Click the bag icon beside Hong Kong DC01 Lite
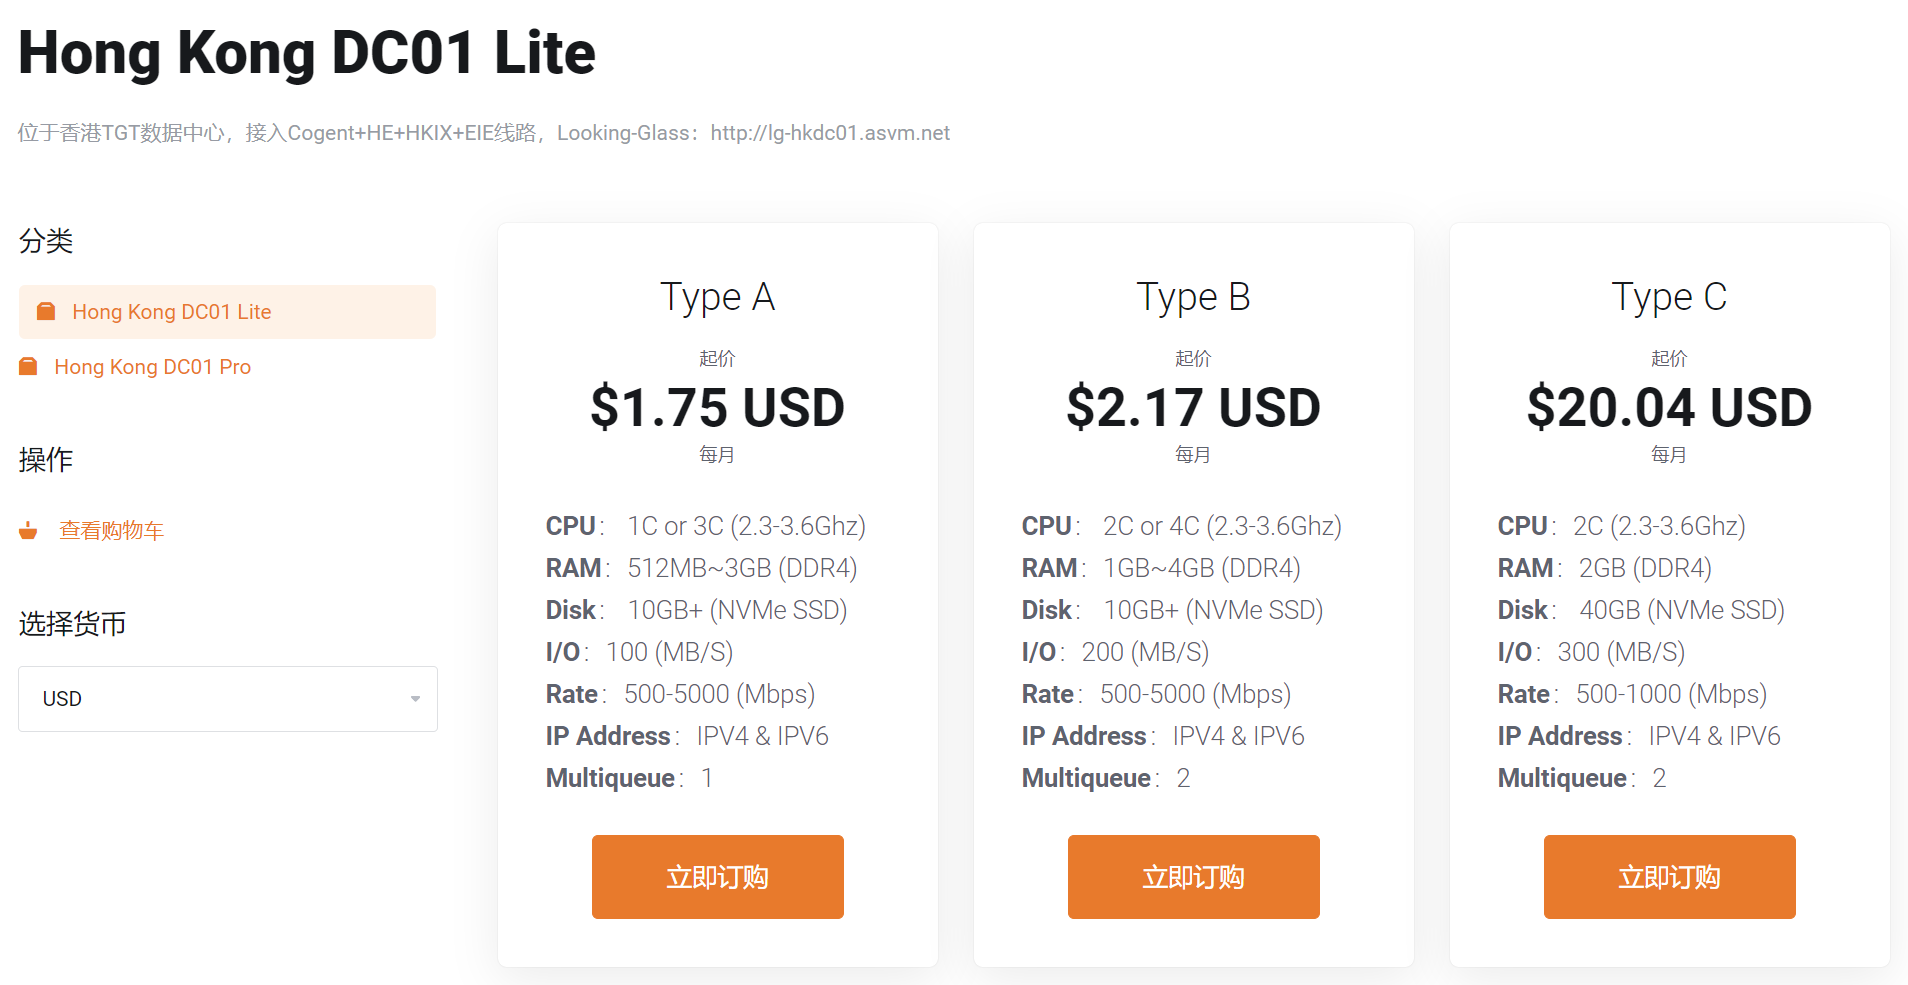The image size is (1908, 985). click(x=45, y=311)
